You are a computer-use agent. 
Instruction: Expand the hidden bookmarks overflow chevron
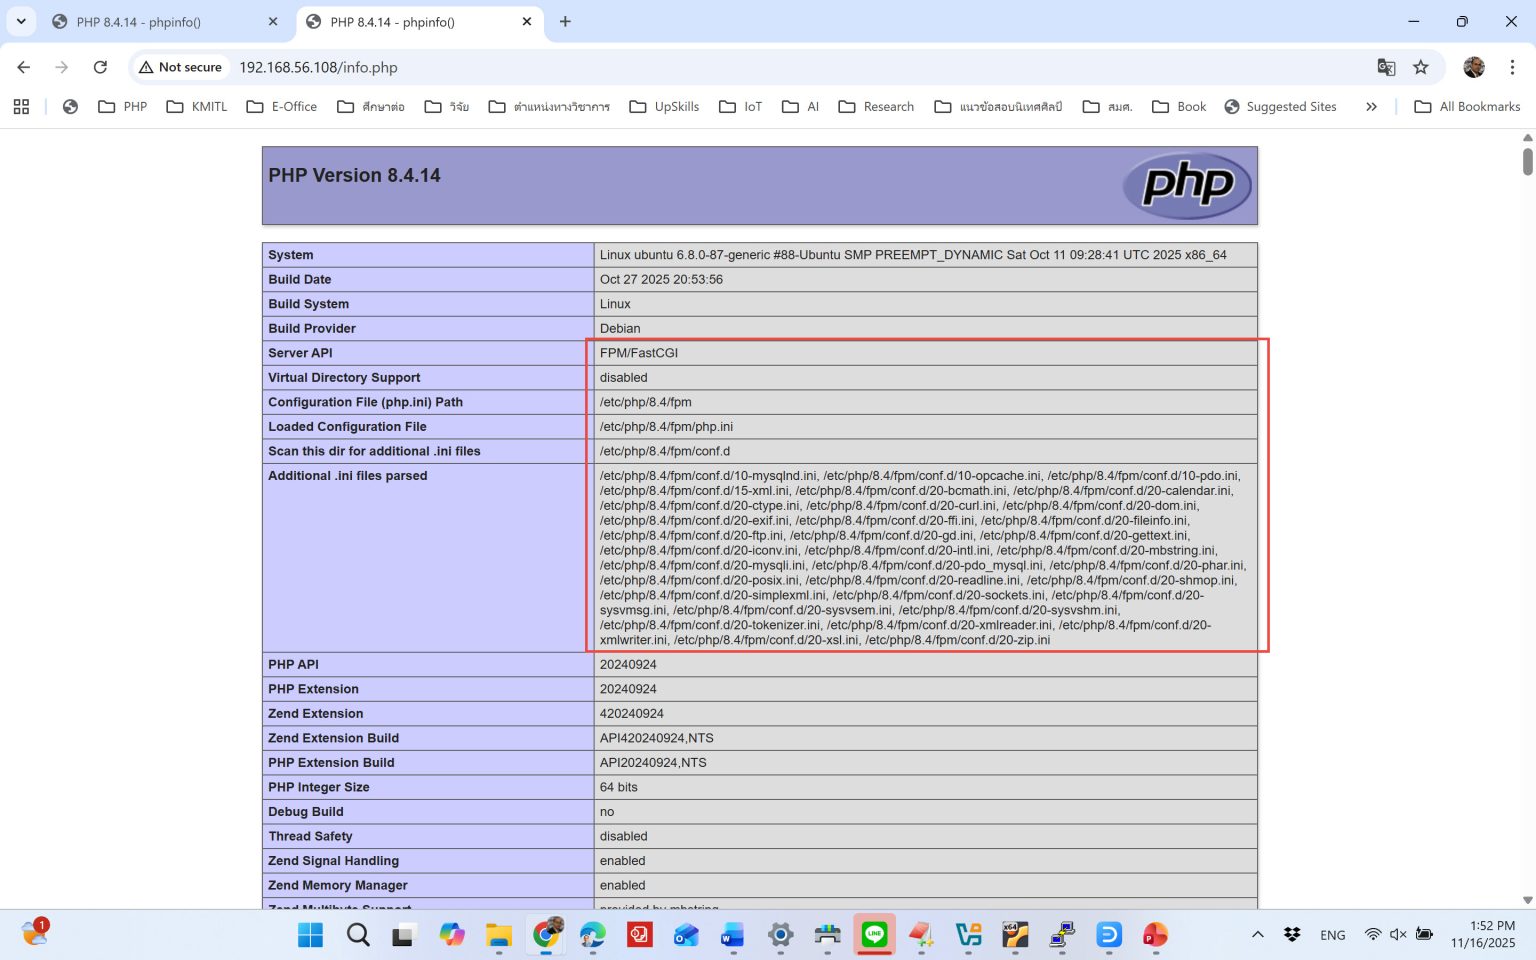1372,106
